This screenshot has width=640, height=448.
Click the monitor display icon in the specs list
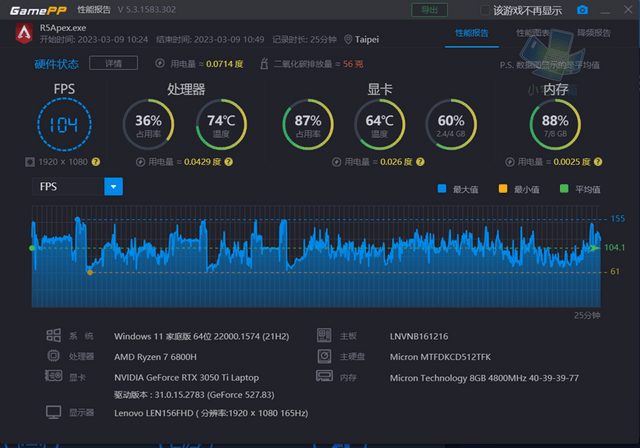click(x=53, y=412)
